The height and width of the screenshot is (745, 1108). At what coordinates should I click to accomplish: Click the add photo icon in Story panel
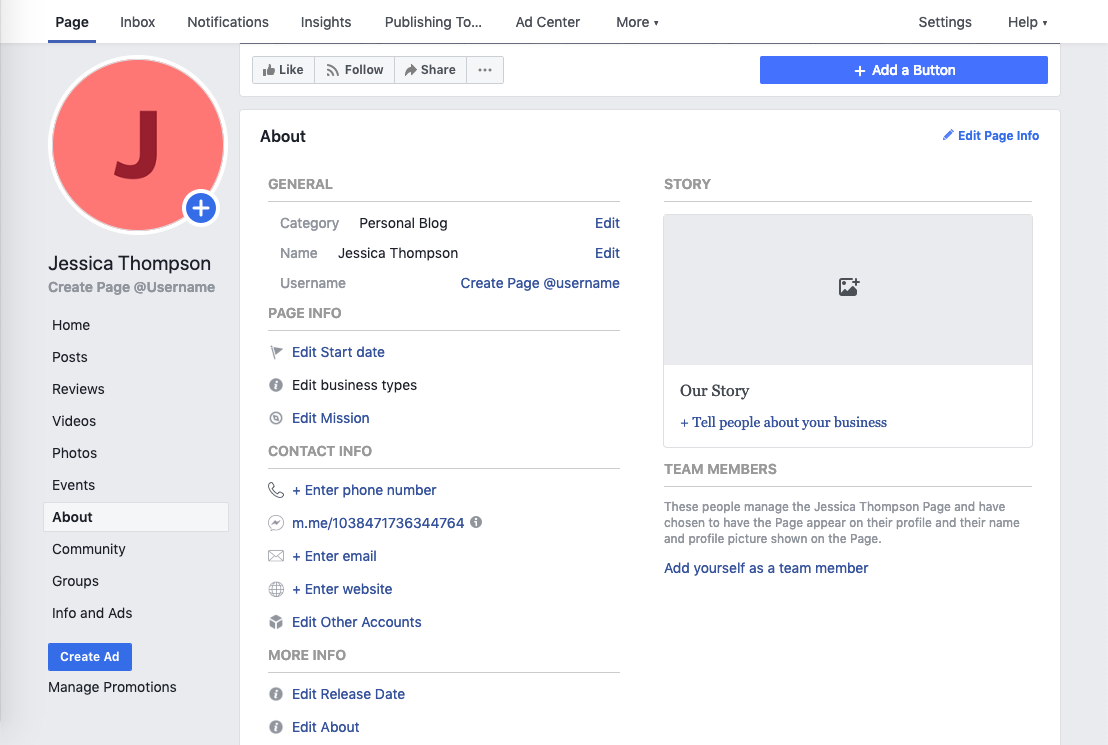pyautogui.click(x=849, y=287)
